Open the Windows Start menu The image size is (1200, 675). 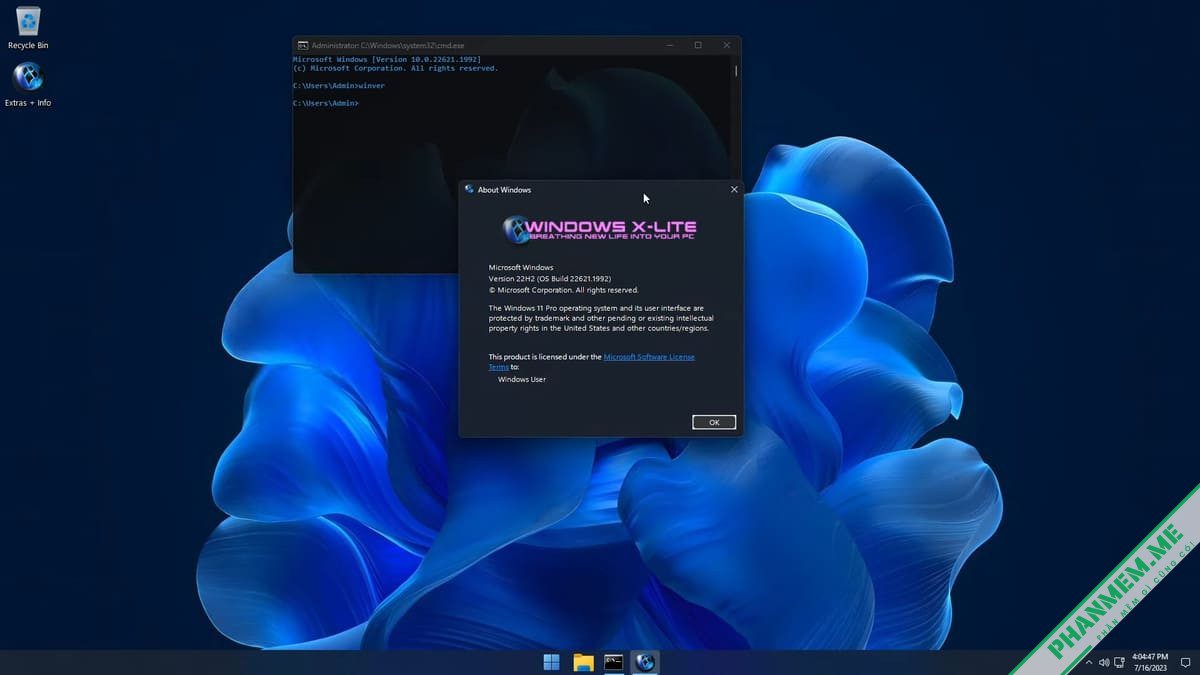click(551, 662)
